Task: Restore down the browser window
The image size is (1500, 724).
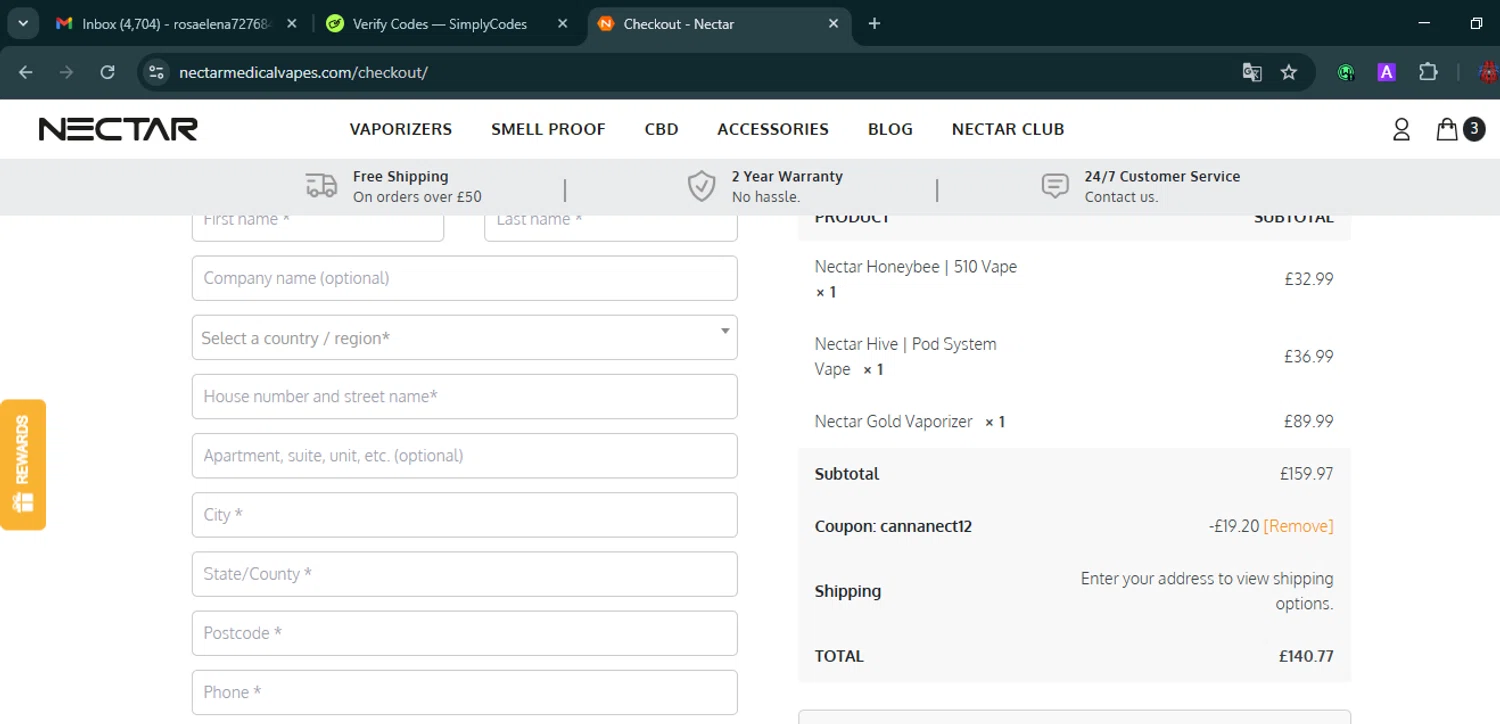Action: 1476,24
